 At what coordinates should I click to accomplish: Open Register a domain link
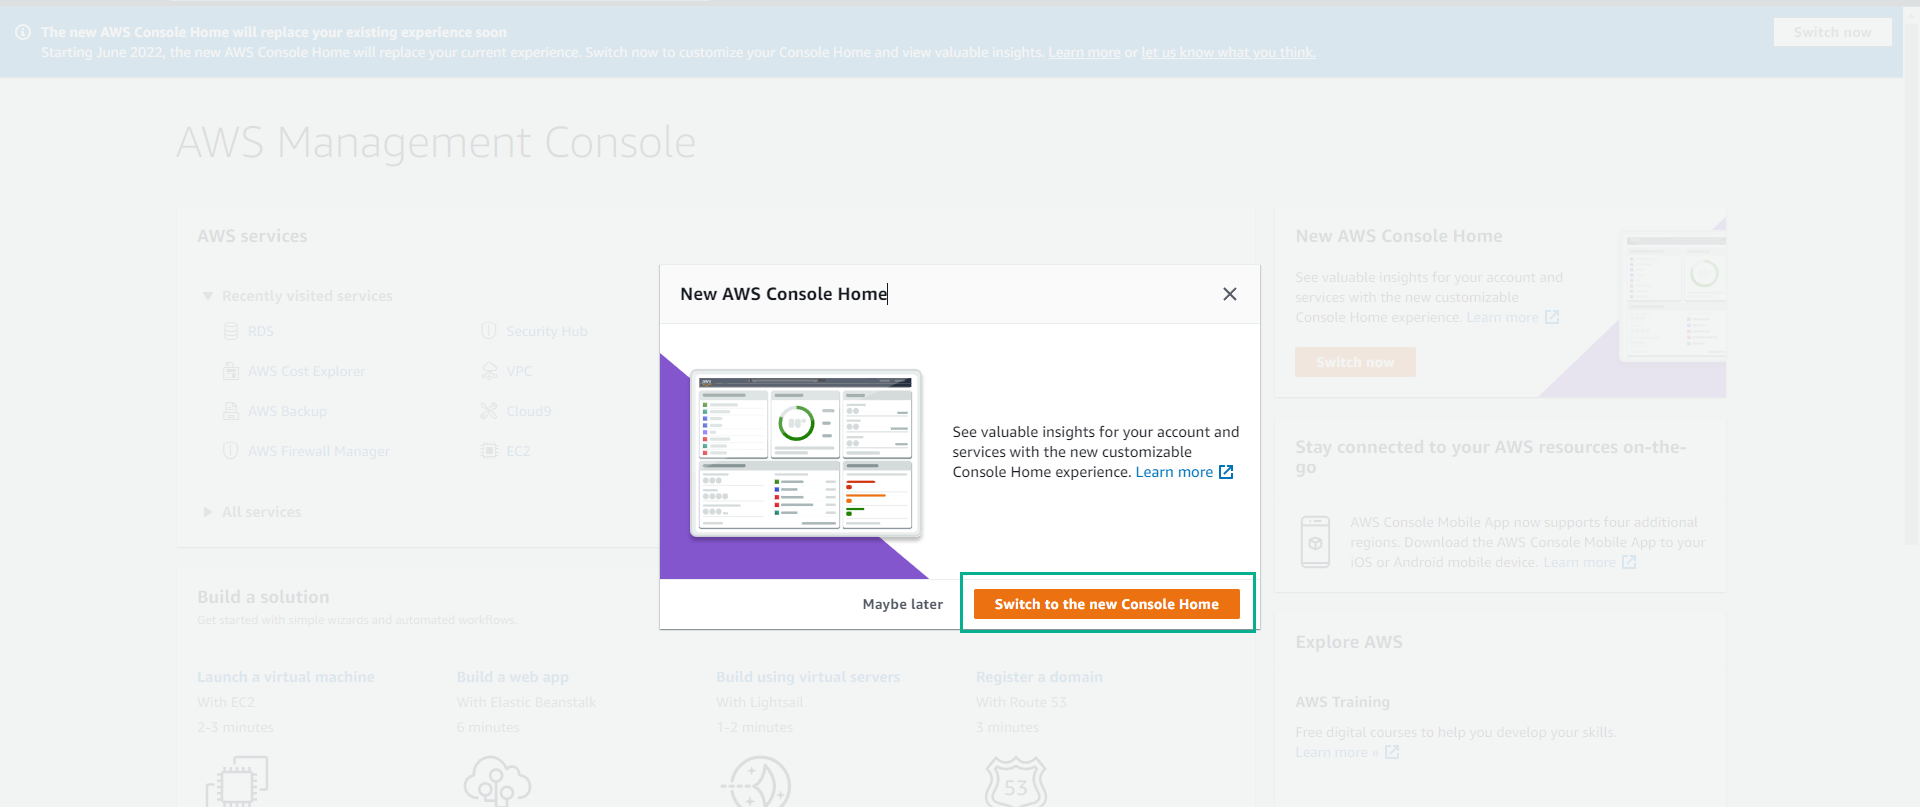(x=1040, y=677)
